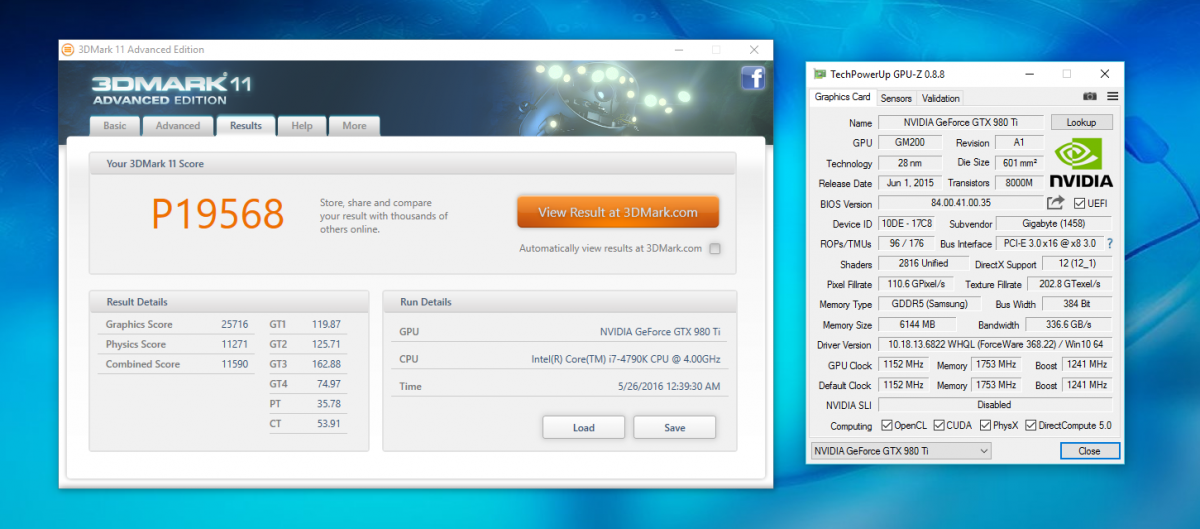This screenshot has height=529, width=1200.
Task: Select the Results tab in 3DMark
Action: pyautogui.click(x=246, y=125)
